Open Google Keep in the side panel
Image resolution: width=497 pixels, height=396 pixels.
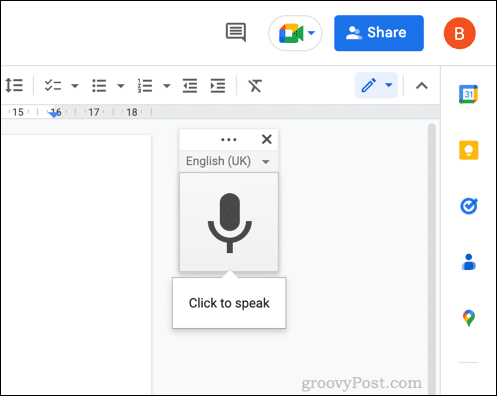click(x=469, y=150)
